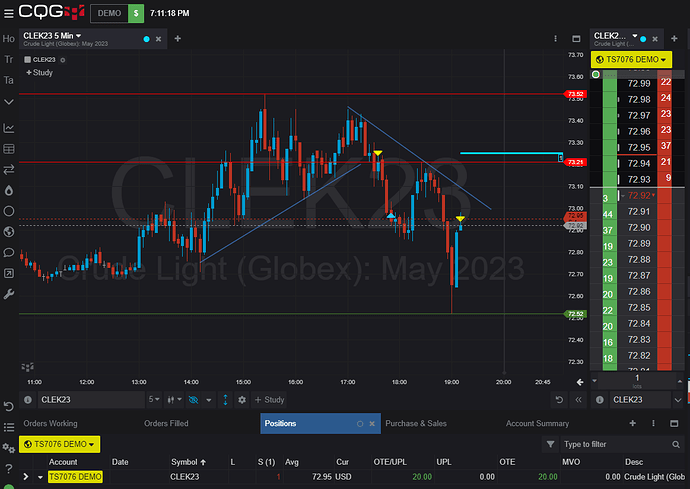690x489 pixels.
Task: Open the Account Summary tab
Action: (537, 423)
